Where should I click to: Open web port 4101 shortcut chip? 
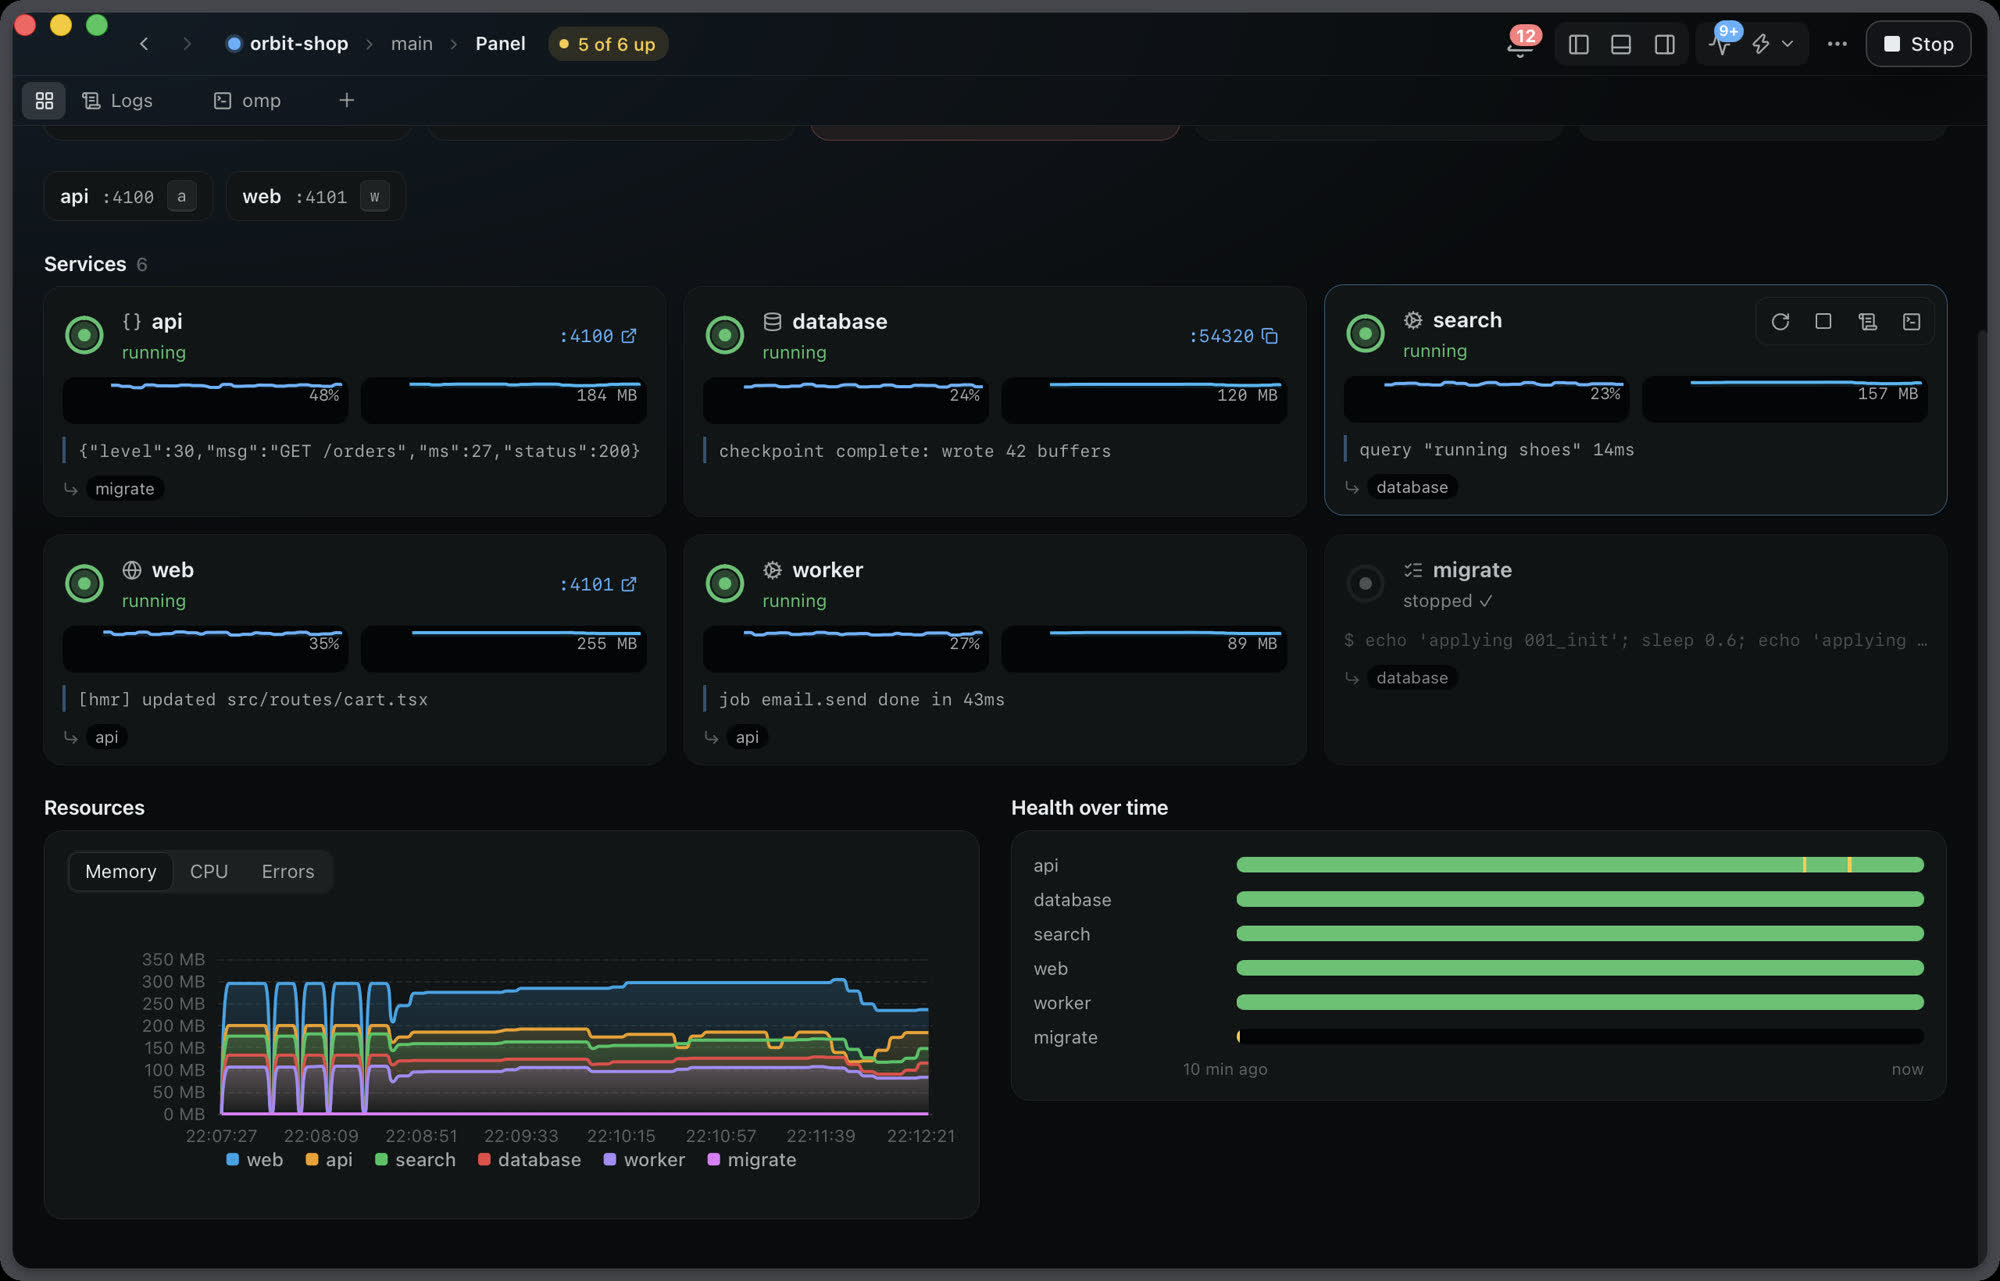315,196
